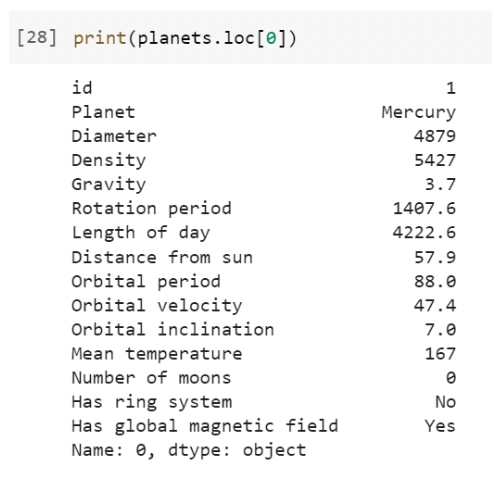Click the Has ring system value No
This screenshot has width=492, height=490.
(x=445, y=402)
